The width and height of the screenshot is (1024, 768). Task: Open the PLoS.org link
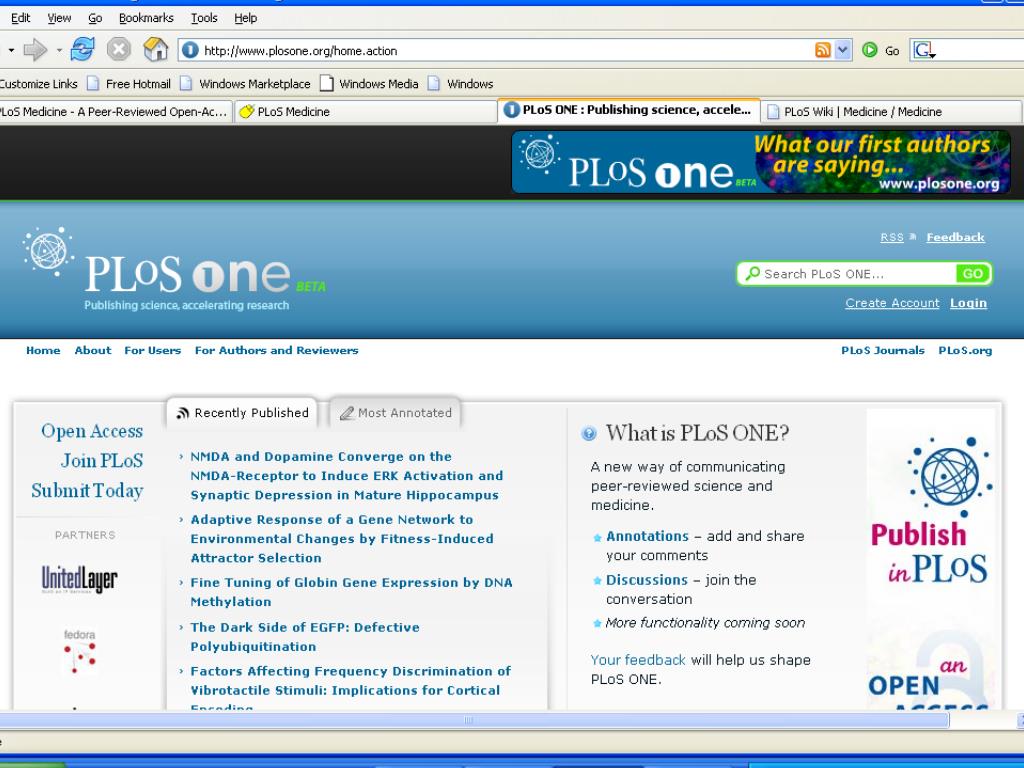[965, 350]
